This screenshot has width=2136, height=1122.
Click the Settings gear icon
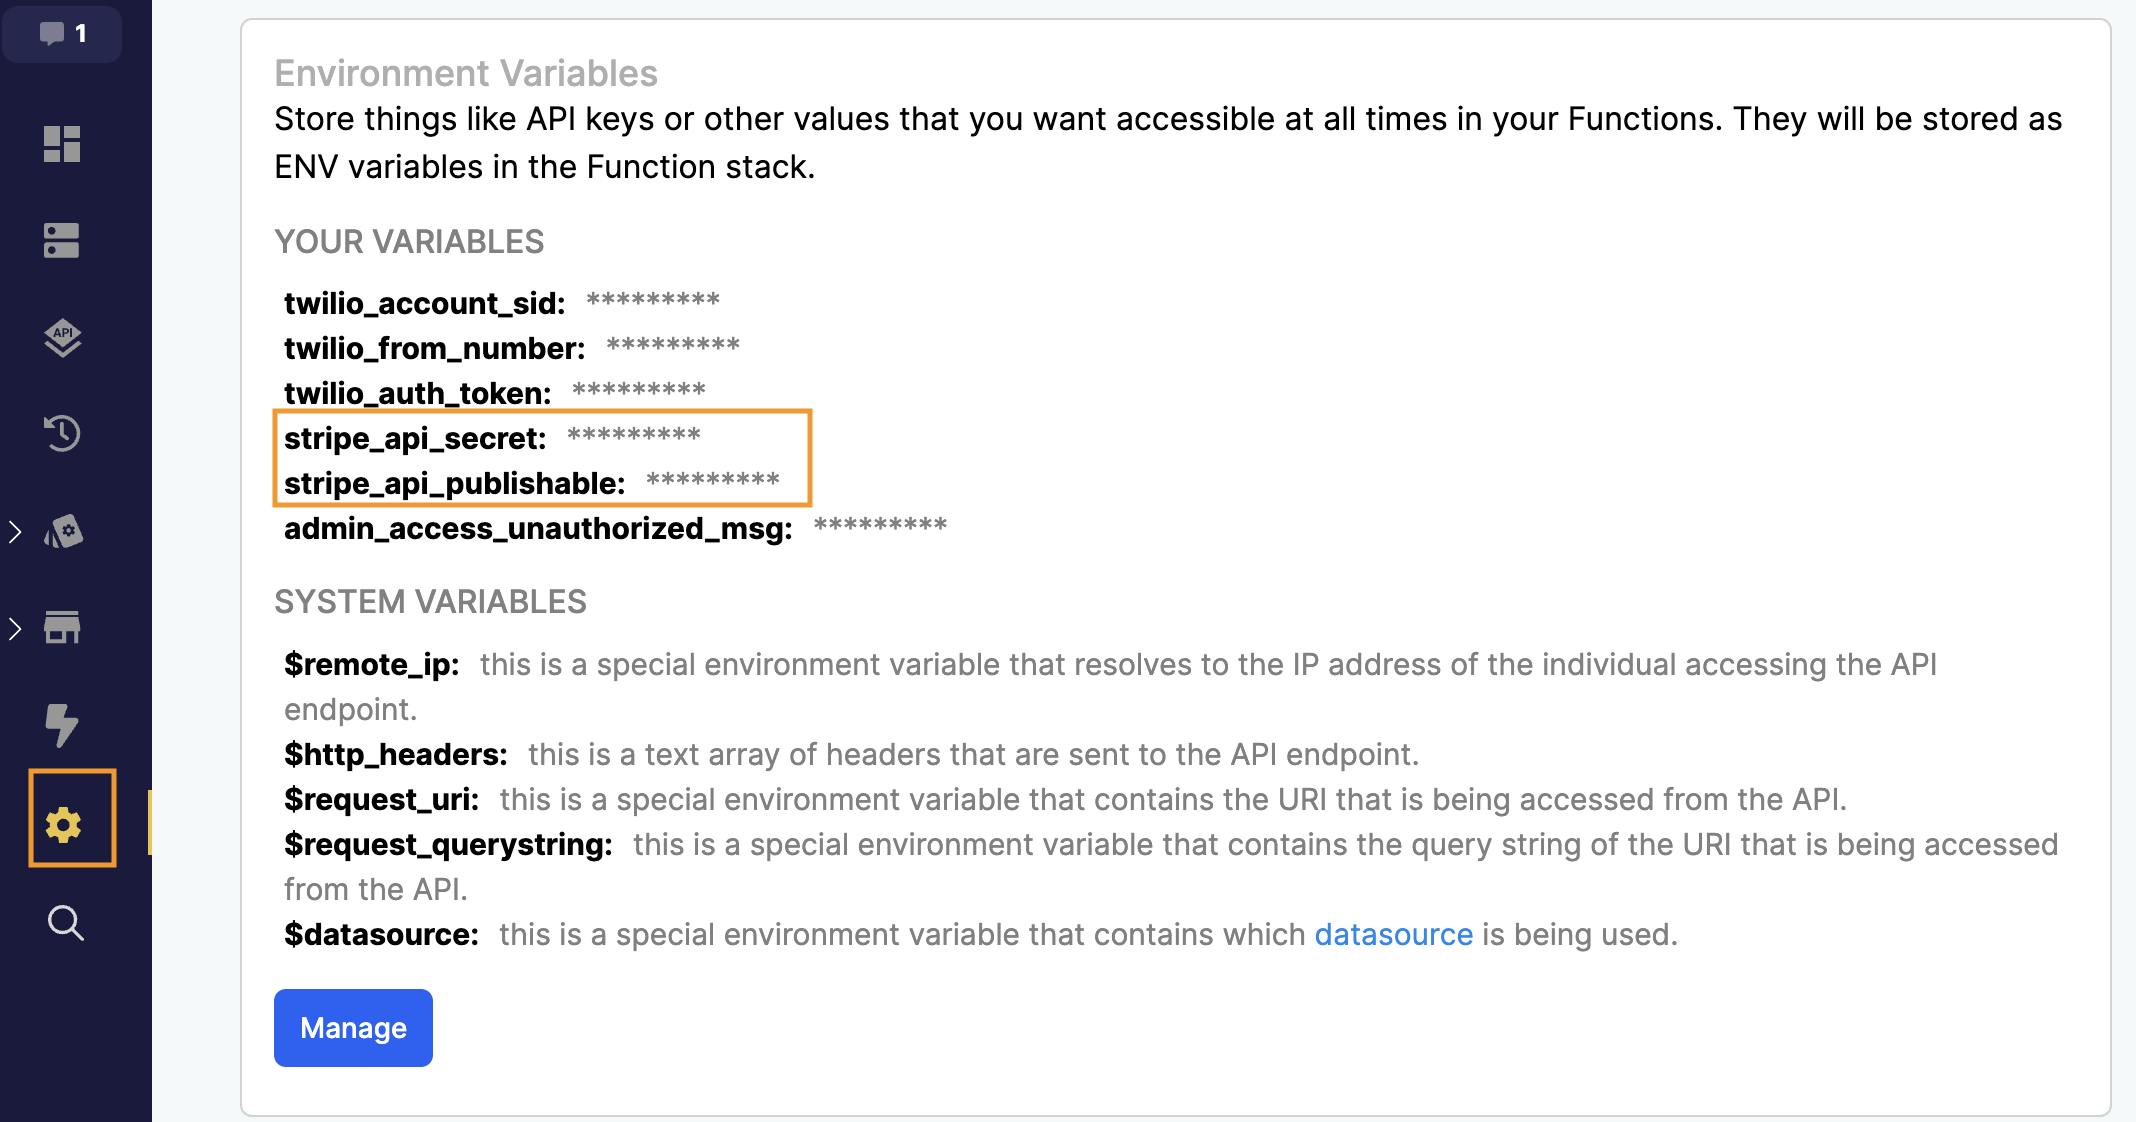(63, 826)
